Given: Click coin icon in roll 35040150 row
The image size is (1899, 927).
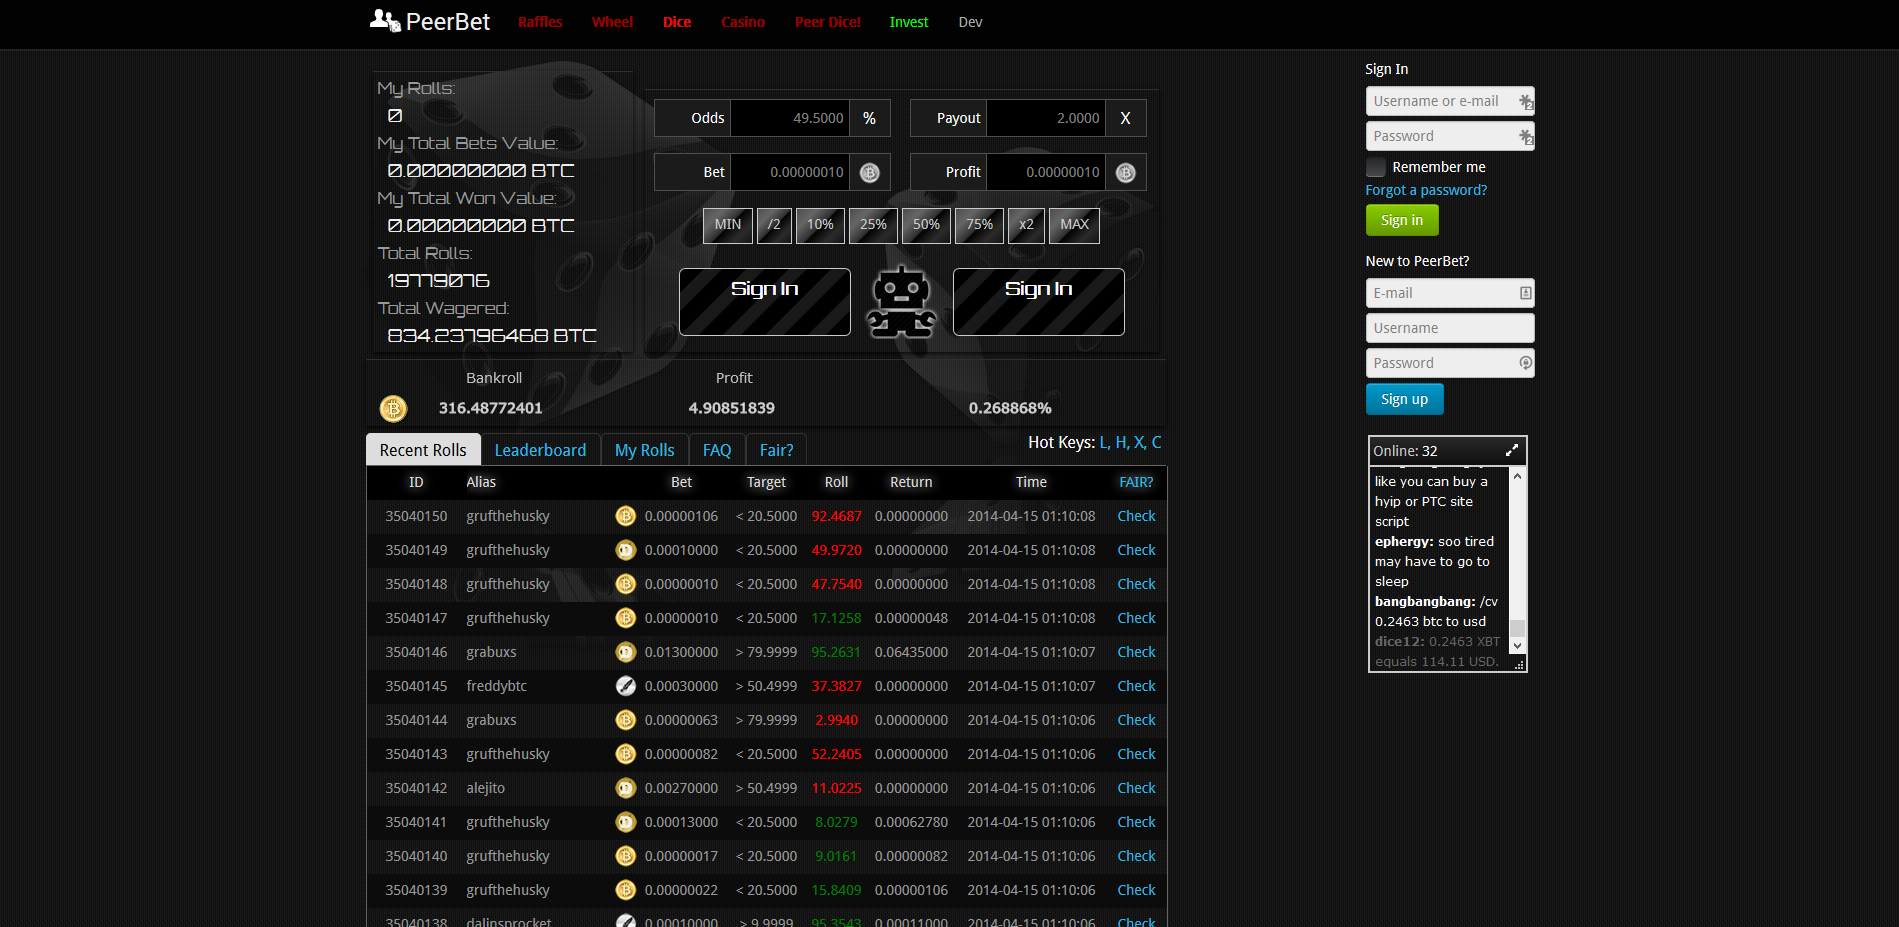Looking at the screenshot, I should [626, 516].
